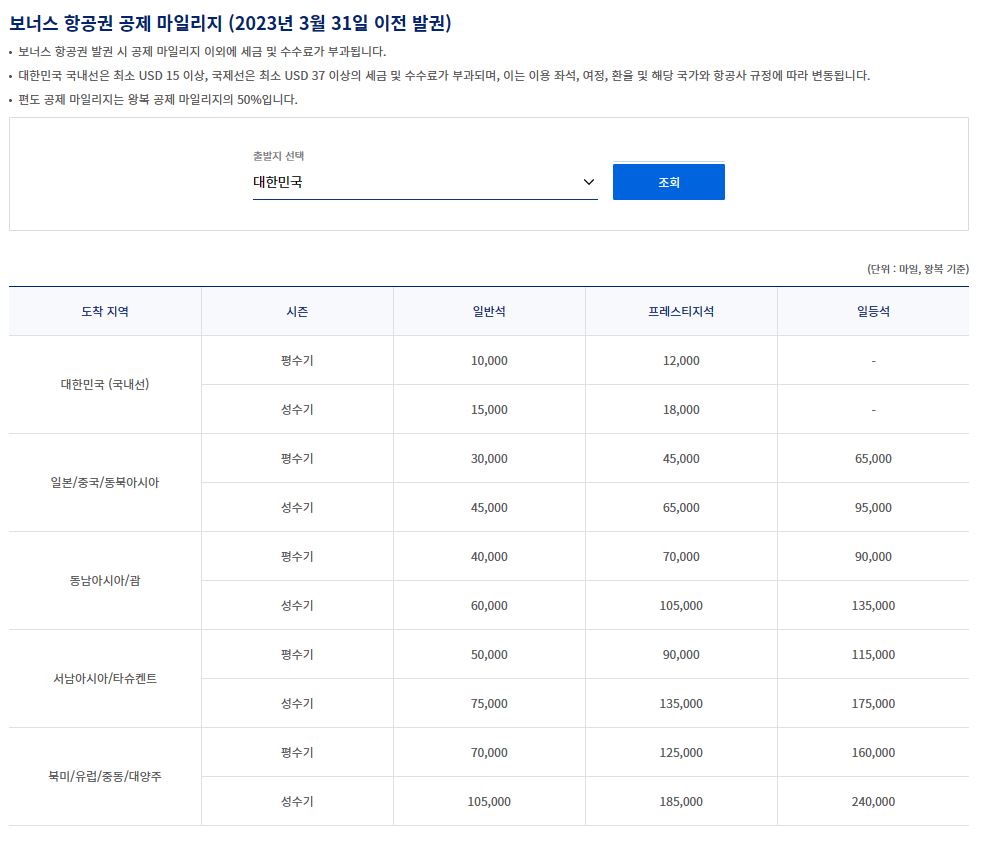Click the 일본/중국/동북아시아 region cell
984x842 pixels.
[104, 482]
